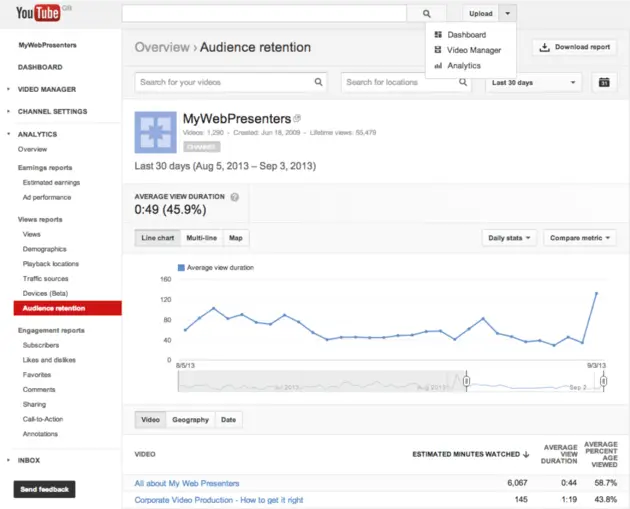Click the download arrow icon on Download report
Image resolution: width=630 pixels, height=509 pixels.
pyautogui.click(x=544, y=47)
